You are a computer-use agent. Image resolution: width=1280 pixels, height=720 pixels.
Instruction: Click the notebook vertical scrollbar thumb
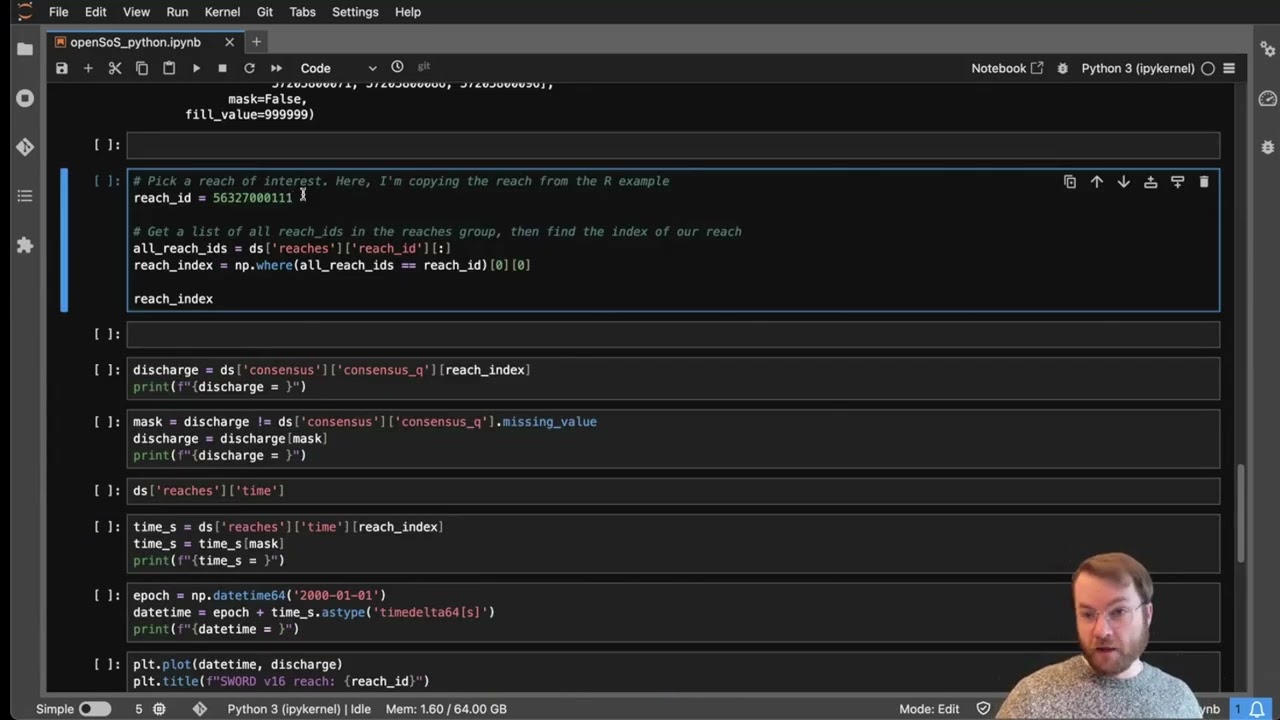coord(1241,513)
